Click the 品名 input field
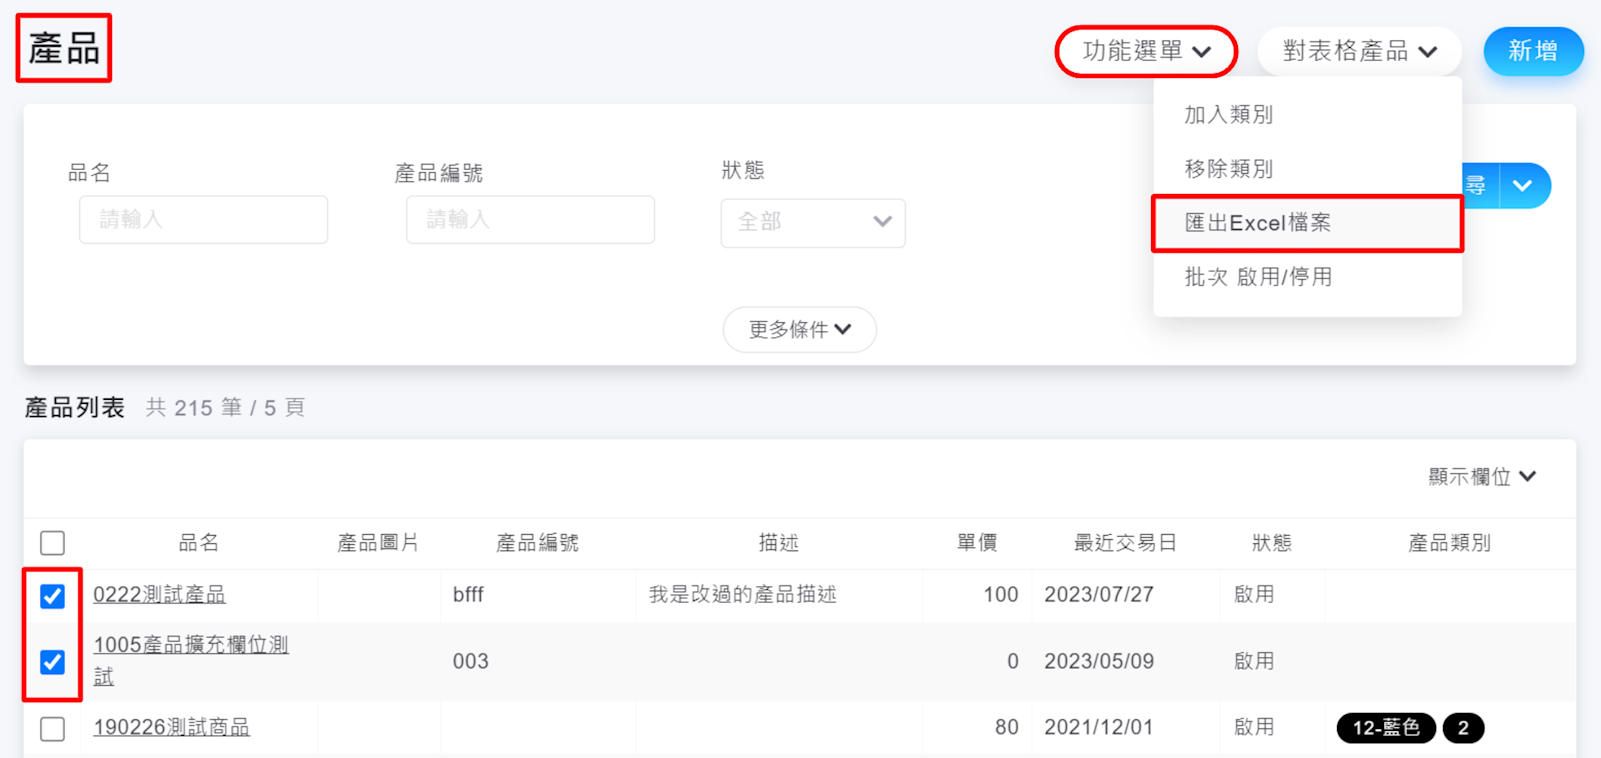The image size is (1601, 758). coord(203,220)
